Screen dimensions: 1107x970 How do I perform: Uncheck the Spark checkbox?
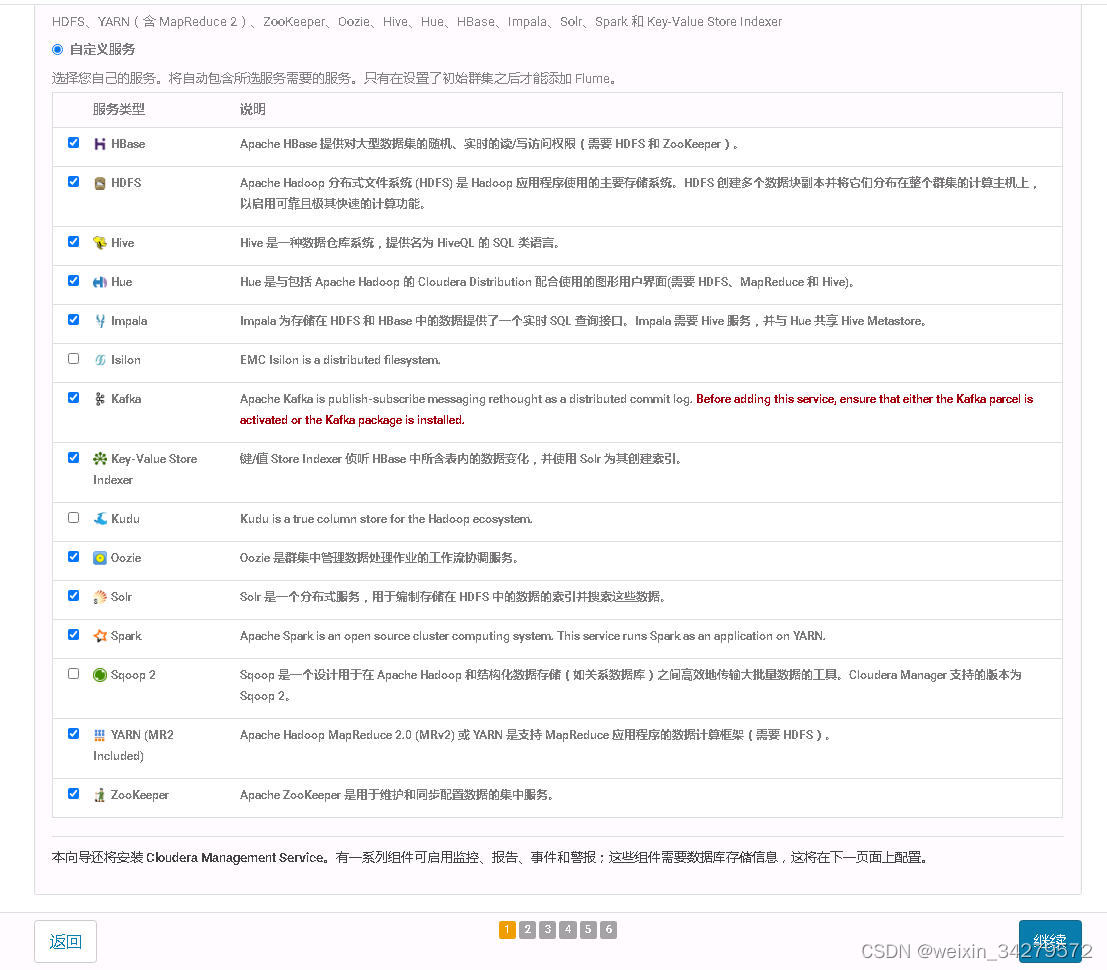point(73,635)
